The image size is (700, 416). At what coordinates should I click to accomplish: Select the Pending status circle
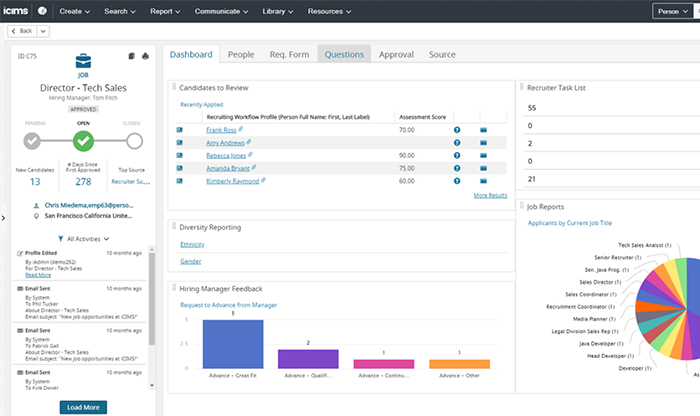(x=33, y=141)
